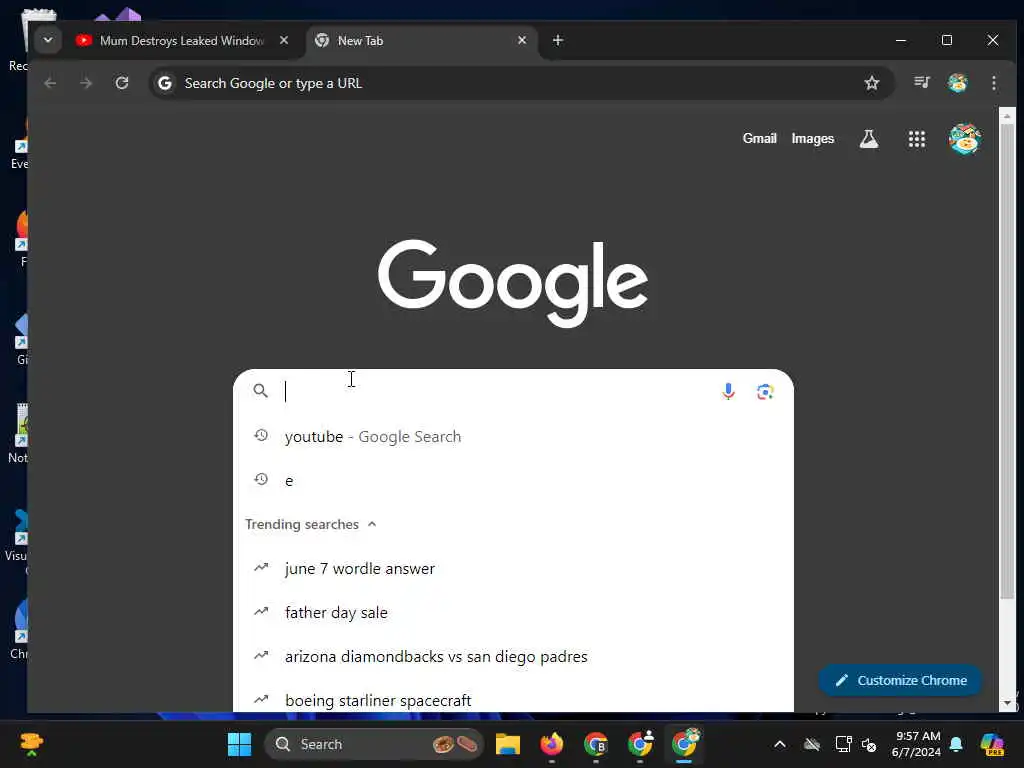This screenshot has width=1024, height=768.
Task: Close the Mum Destroys Leaked Windows tab
Action: click(x=284, y=40)
